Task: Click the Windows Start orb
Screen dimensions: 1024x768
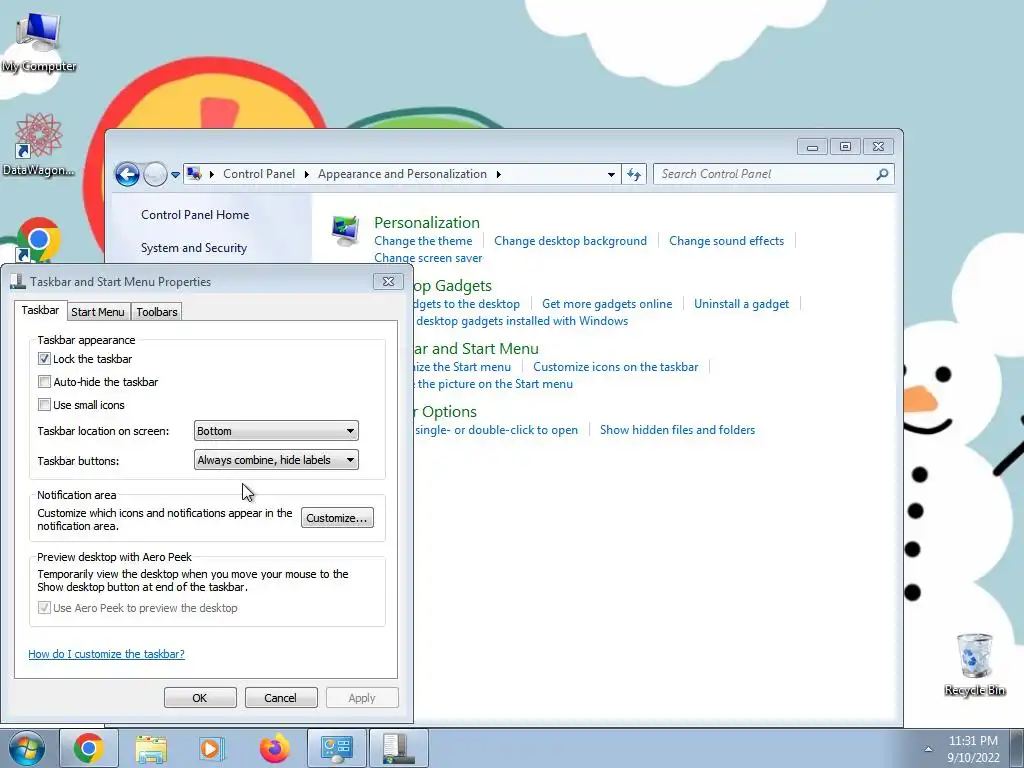Action: click(26, 748)
